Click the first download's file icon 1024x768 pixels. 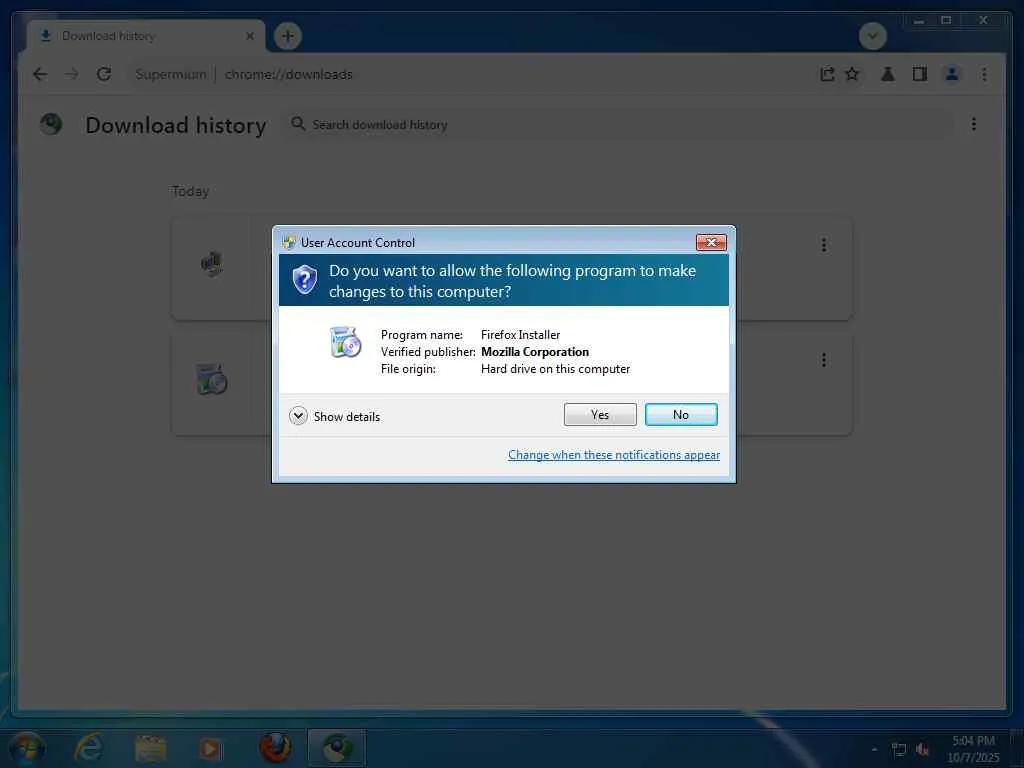[x=212, y=264]
